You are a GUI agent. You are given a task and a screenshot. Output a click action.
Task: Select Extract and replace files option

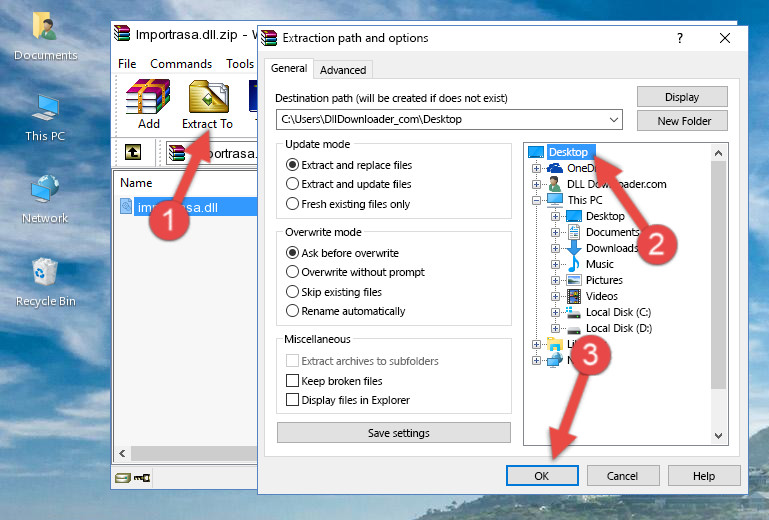[349, 165]
